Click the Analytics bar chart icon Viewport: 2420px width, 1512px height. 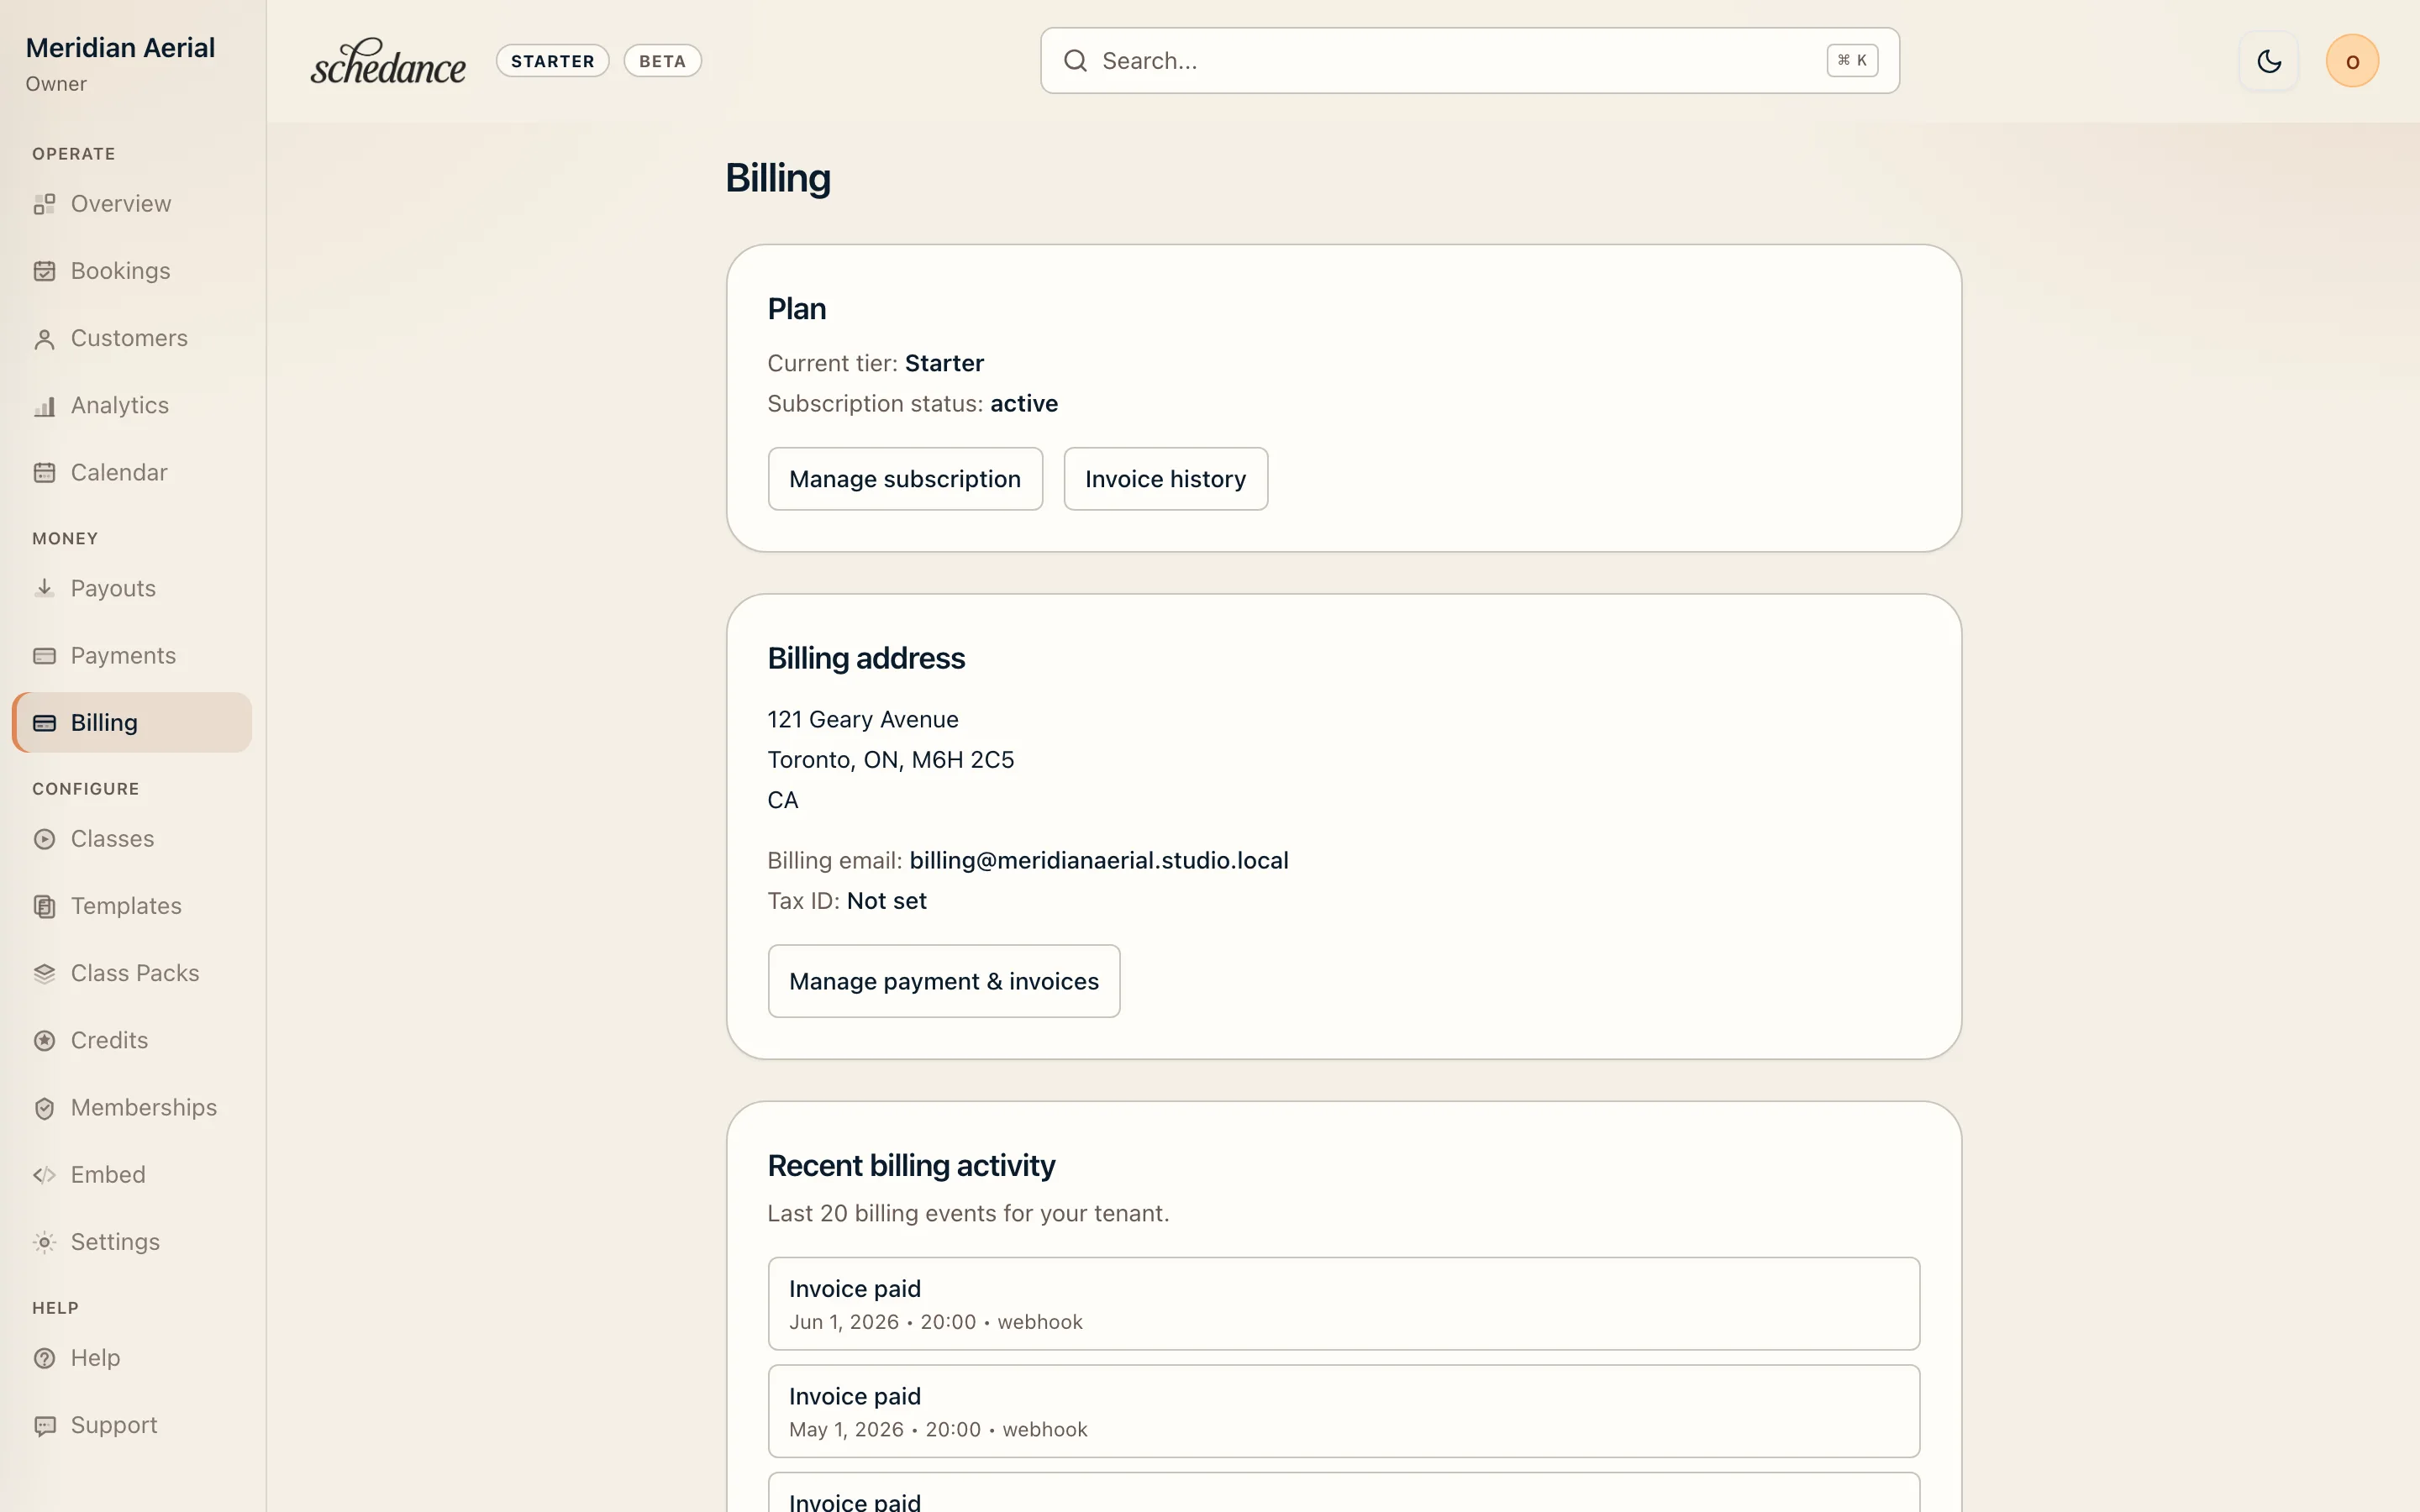coord(44,406)
